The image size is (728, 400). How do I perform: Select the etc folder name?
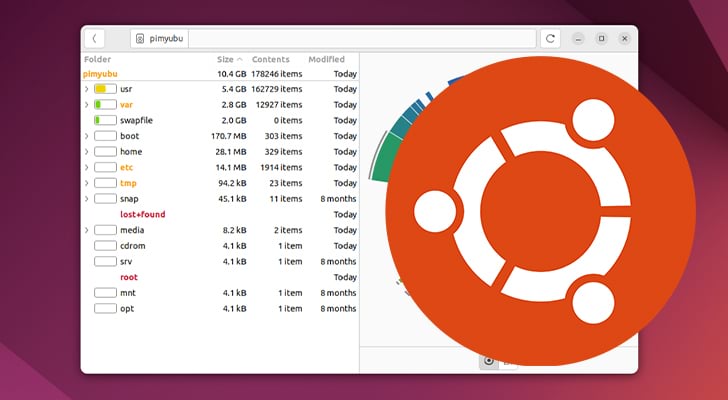tap(126, 168)
